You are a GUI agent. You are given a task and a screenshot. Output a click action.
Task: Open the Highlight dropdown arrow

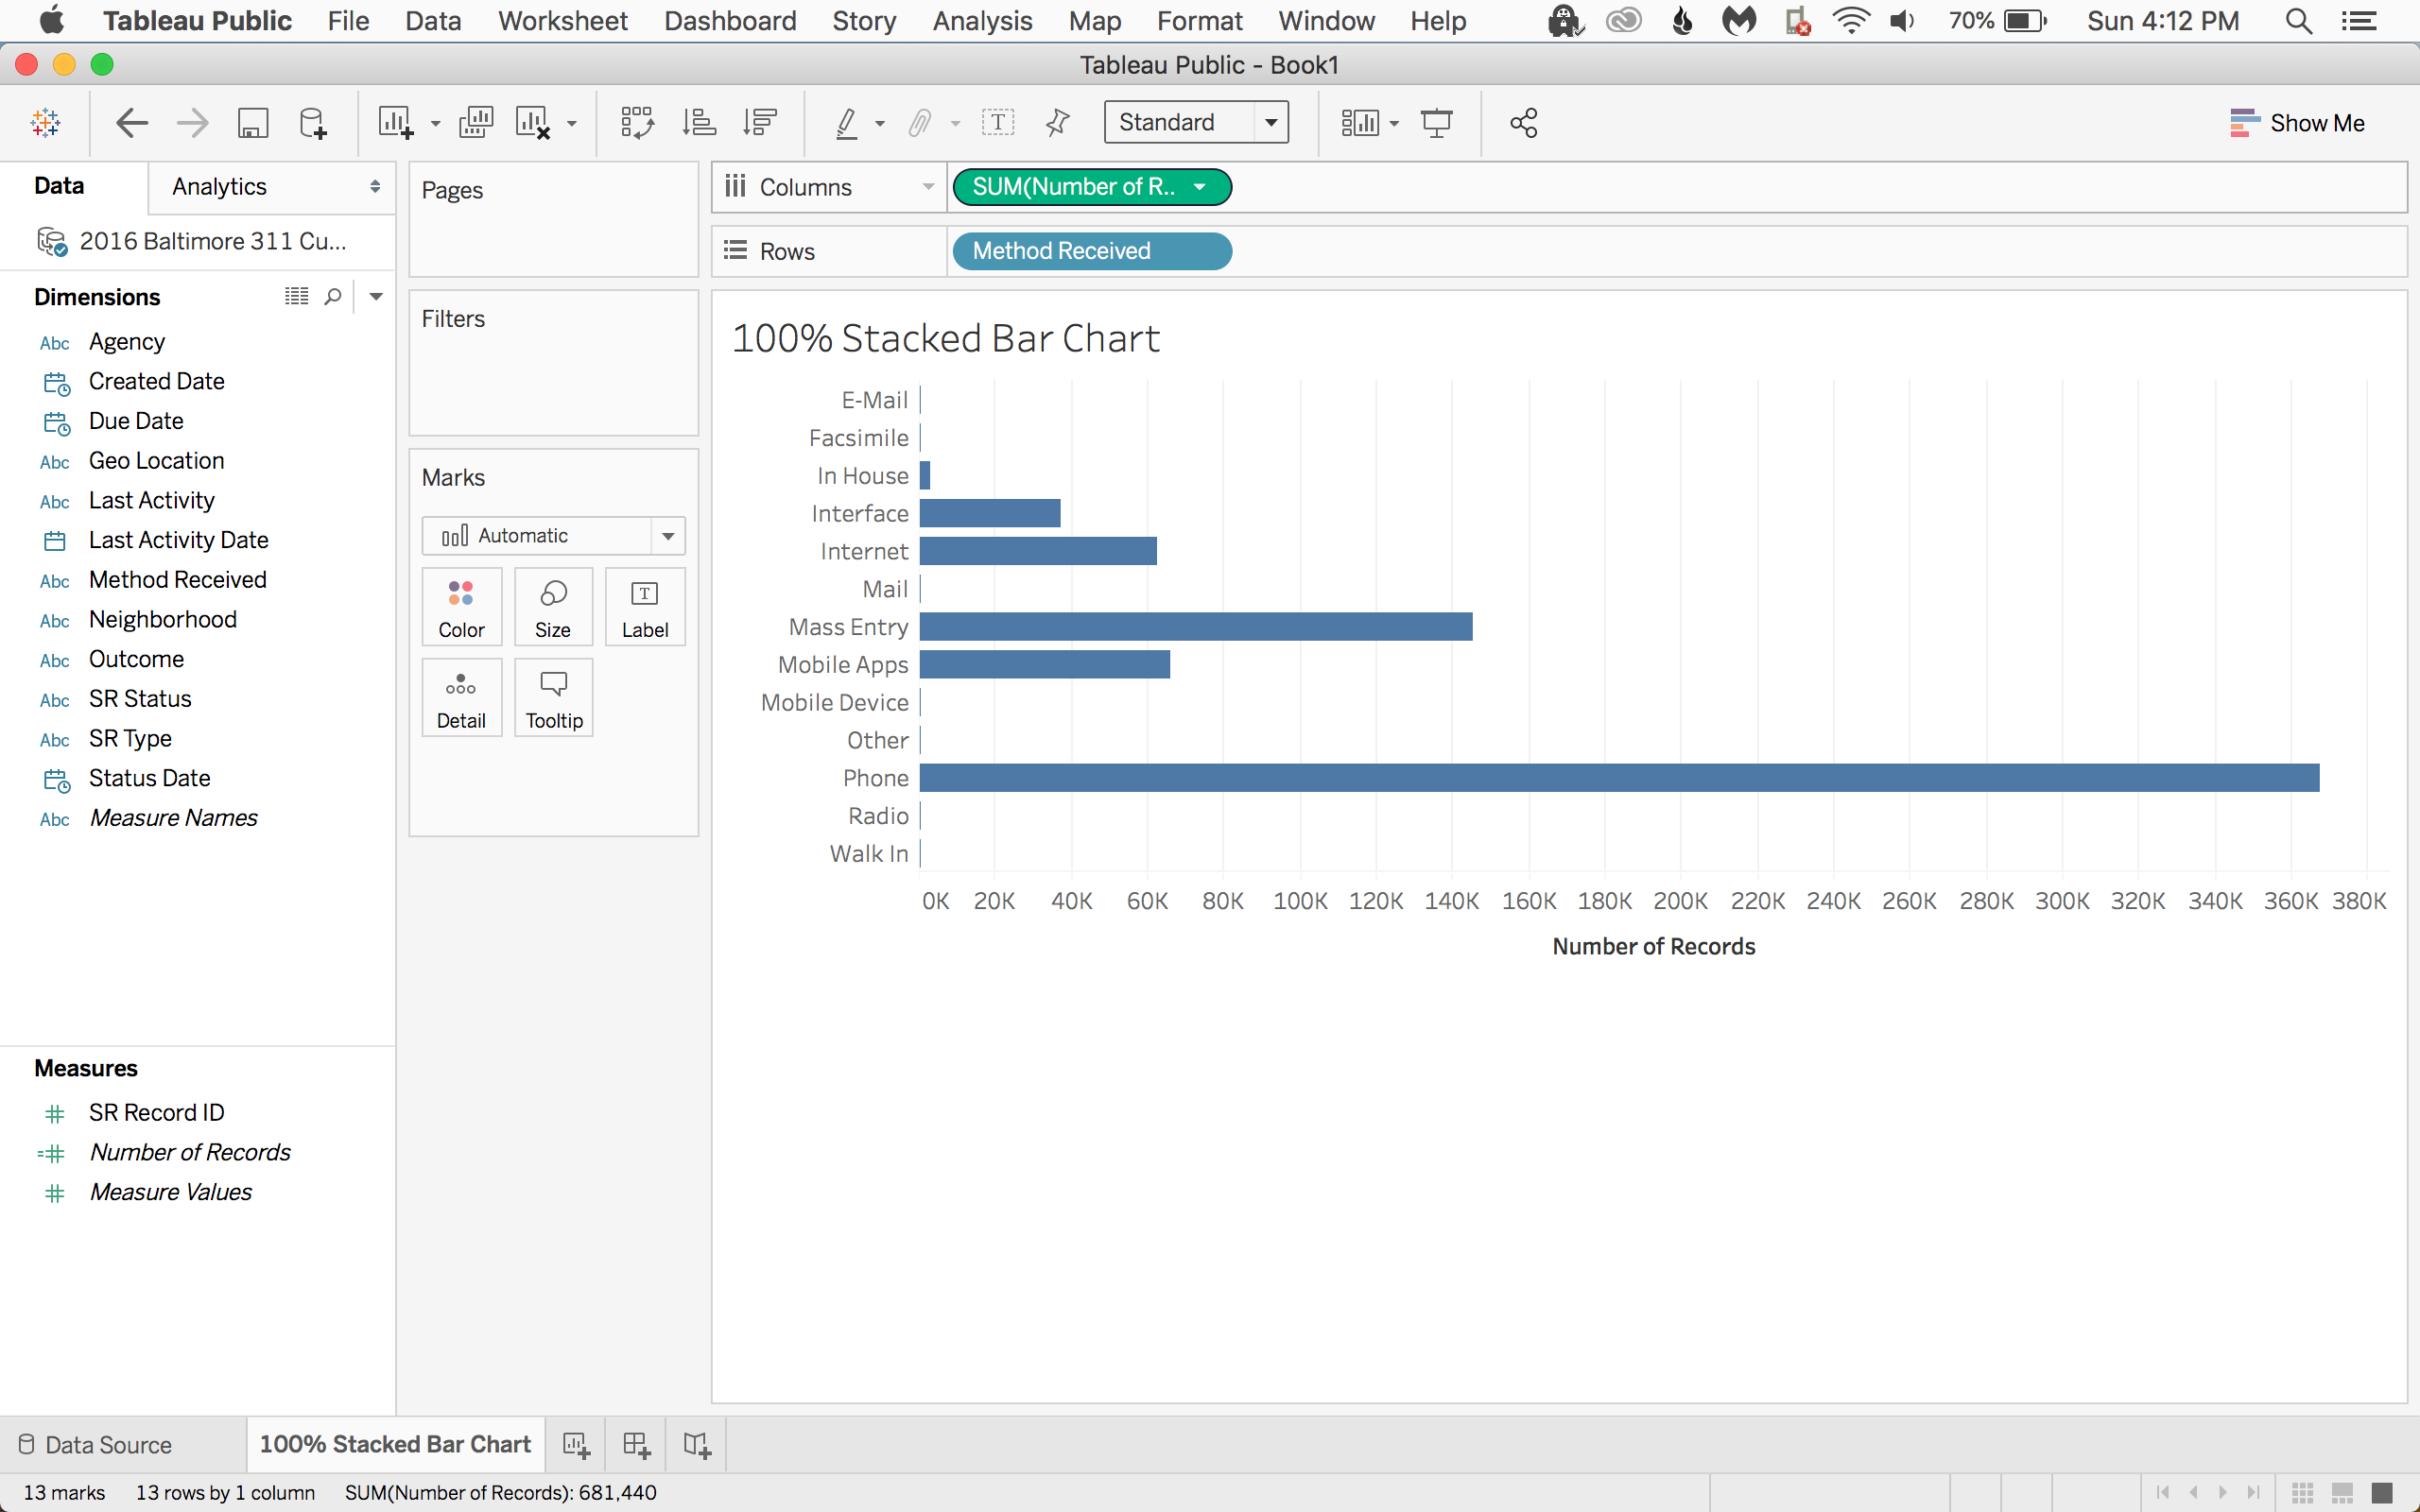pos(880,124)
